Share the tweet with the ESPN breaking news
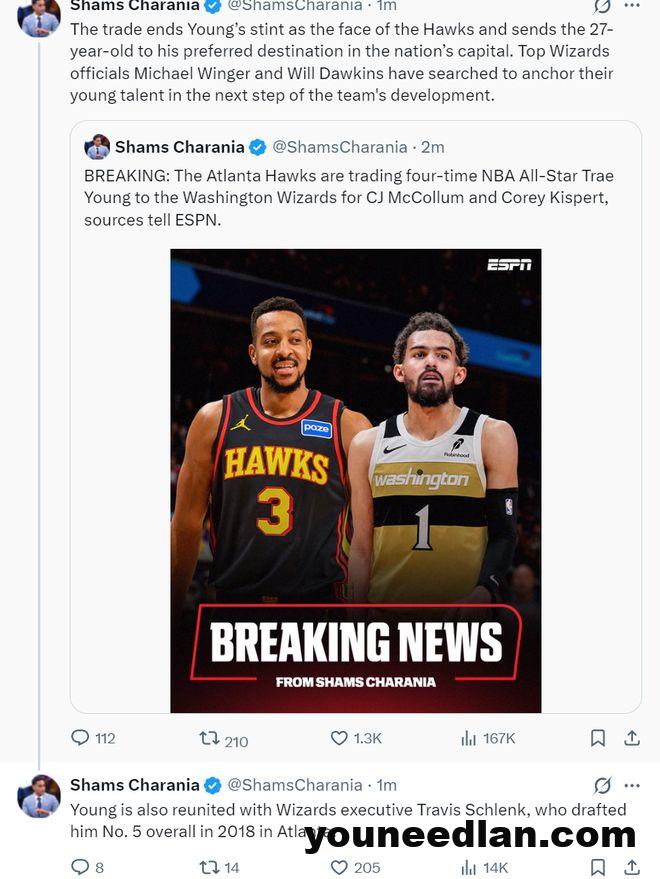The width and height of the screenshot is (660, 879). 632,738
